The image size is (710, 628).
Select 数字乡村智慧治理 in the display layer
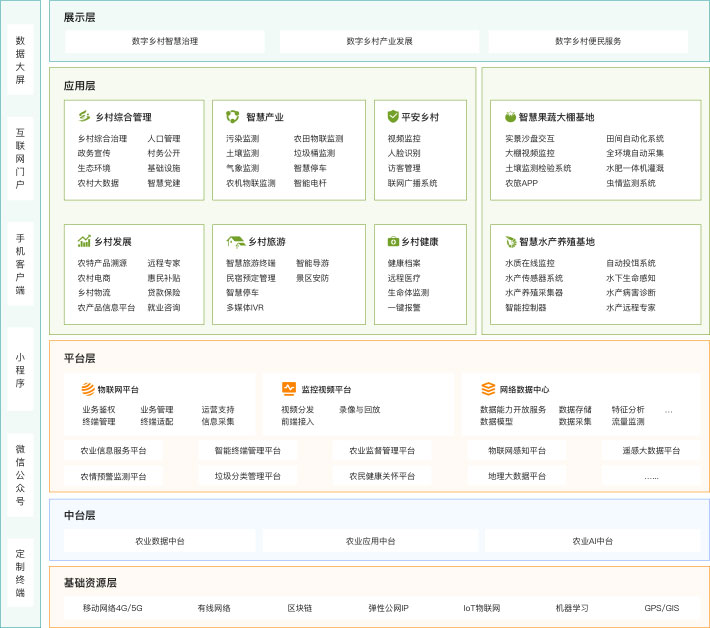point(165,41)
